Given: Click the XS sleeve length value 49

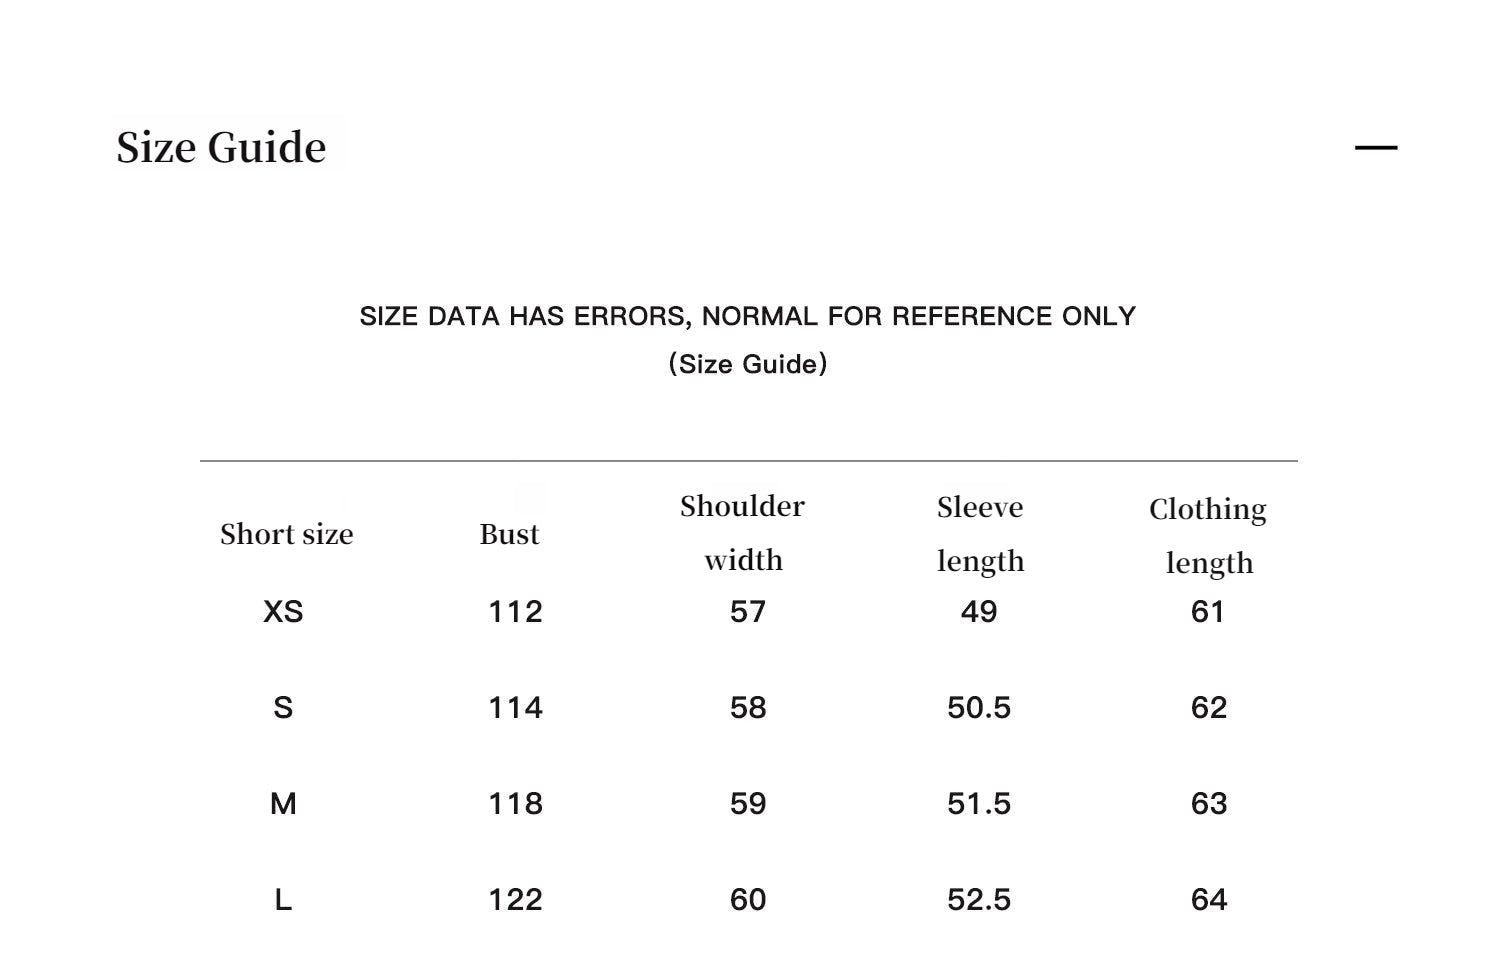Looking at the screenshot, I should click(x=979, y=612).
